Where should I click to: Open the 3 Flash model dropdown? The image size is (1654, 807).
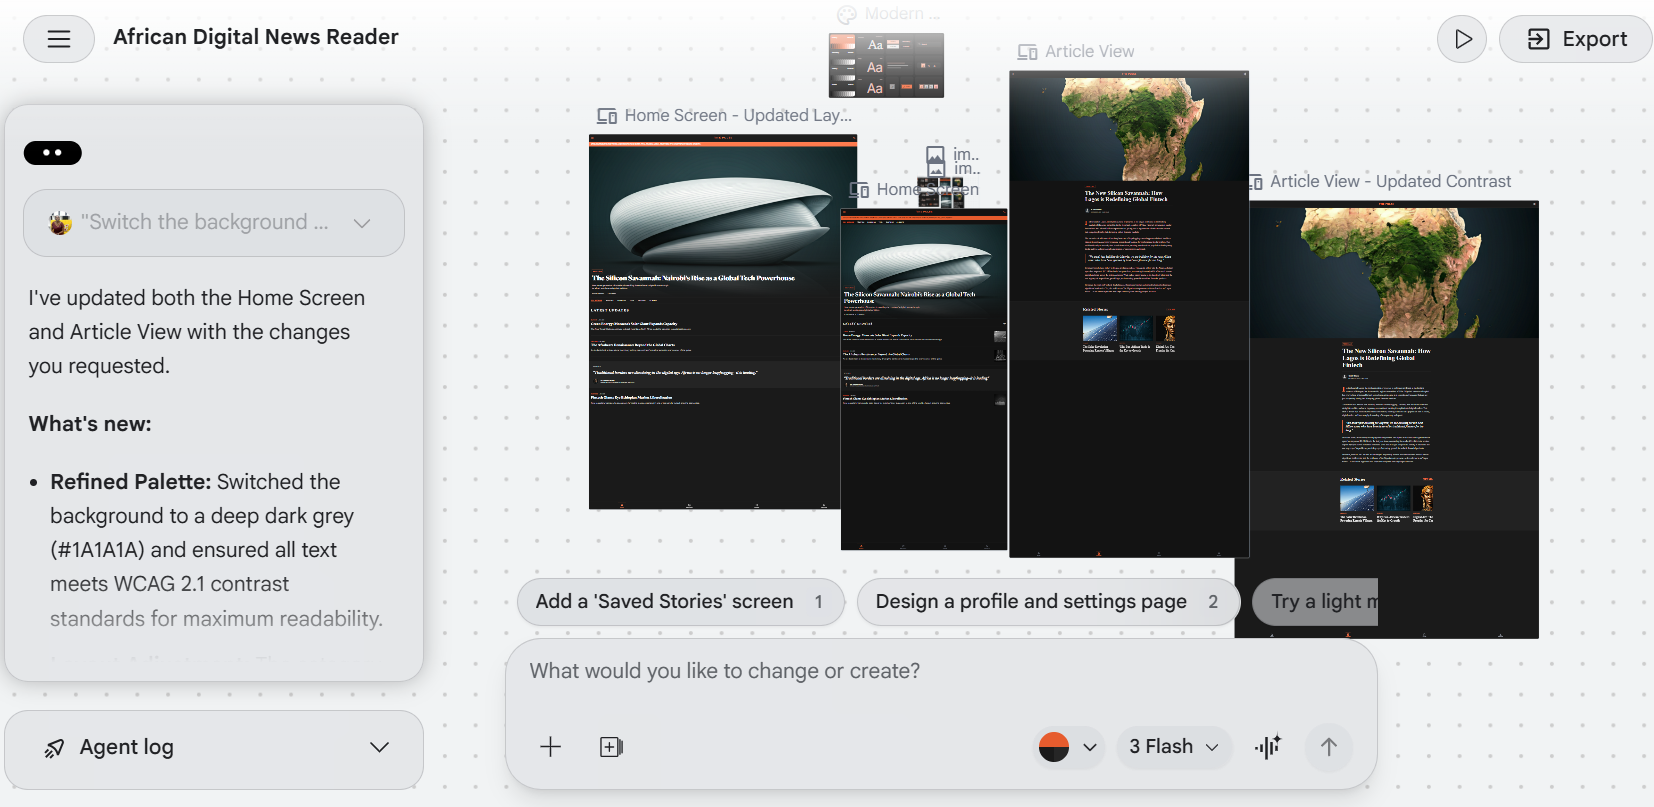(1174, 747)
